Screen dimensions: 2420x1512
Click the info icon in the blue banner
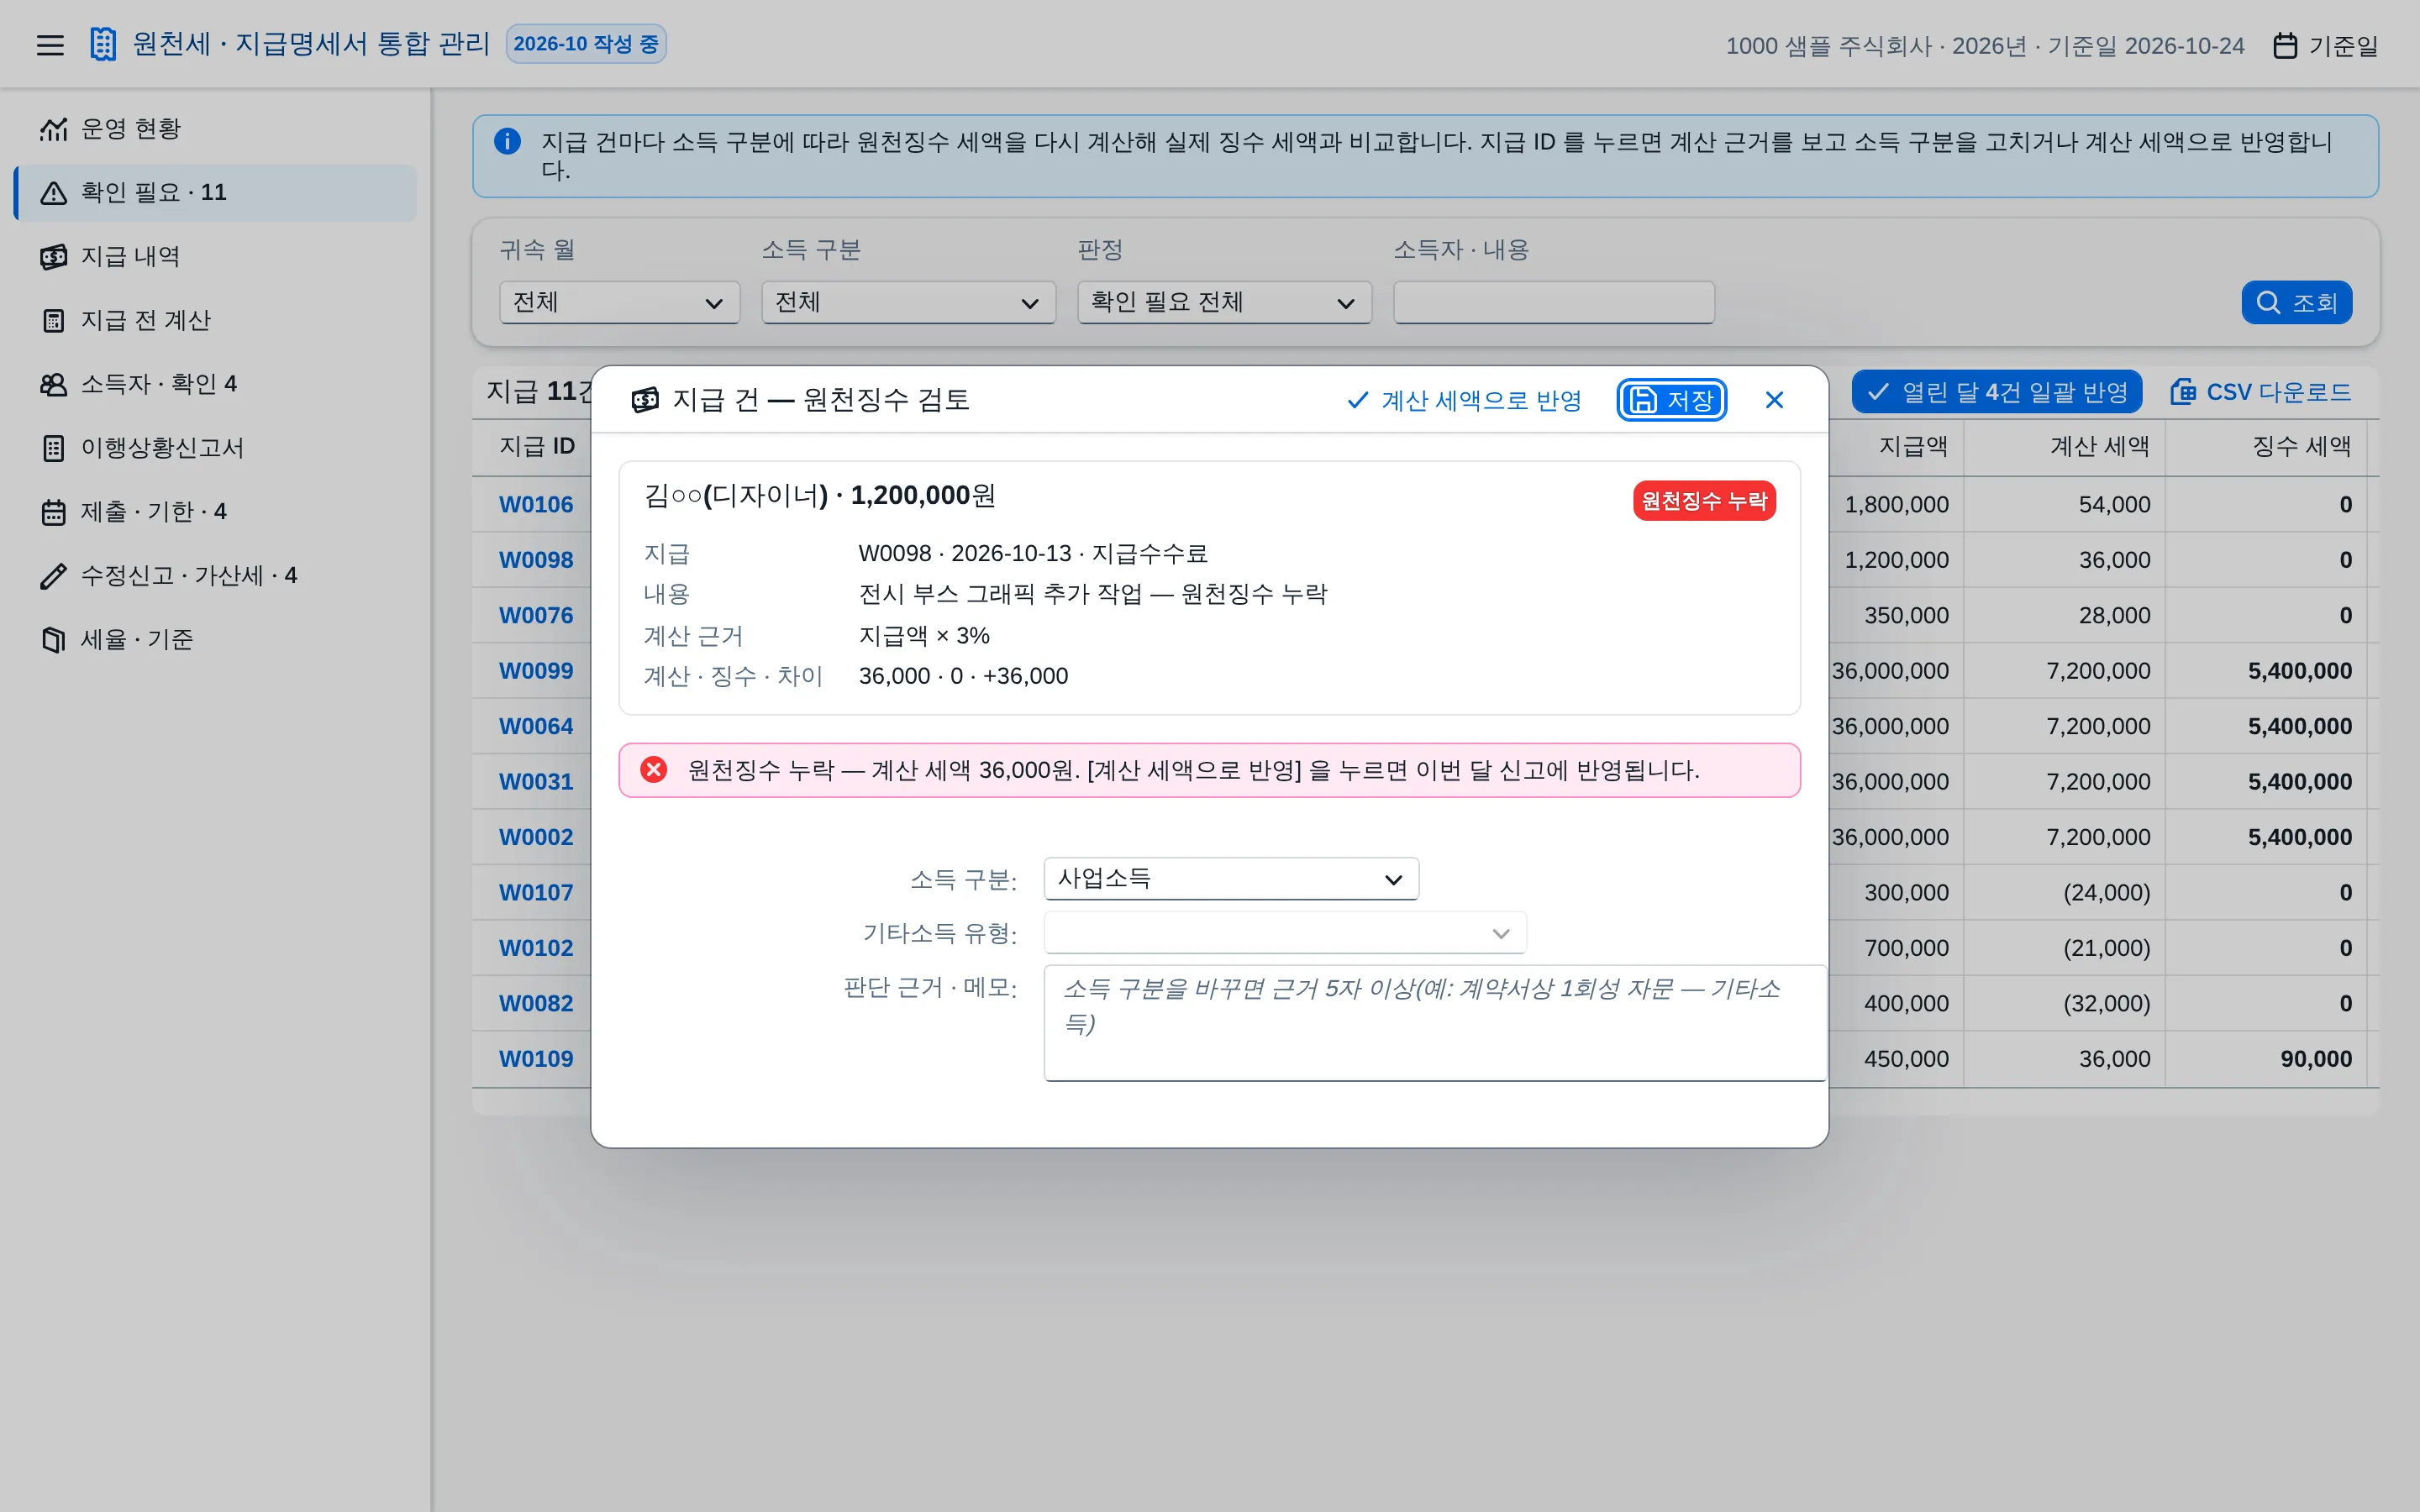pos(507,142)
